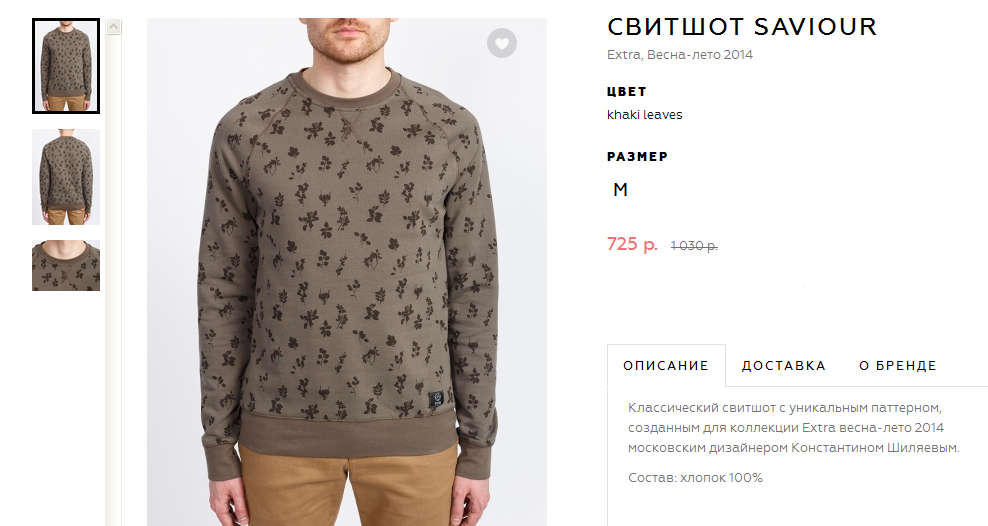Click the black logo patch on sweatshirt hem
The height and width of the screenshot is (526, 988).
tap(436, 399)
